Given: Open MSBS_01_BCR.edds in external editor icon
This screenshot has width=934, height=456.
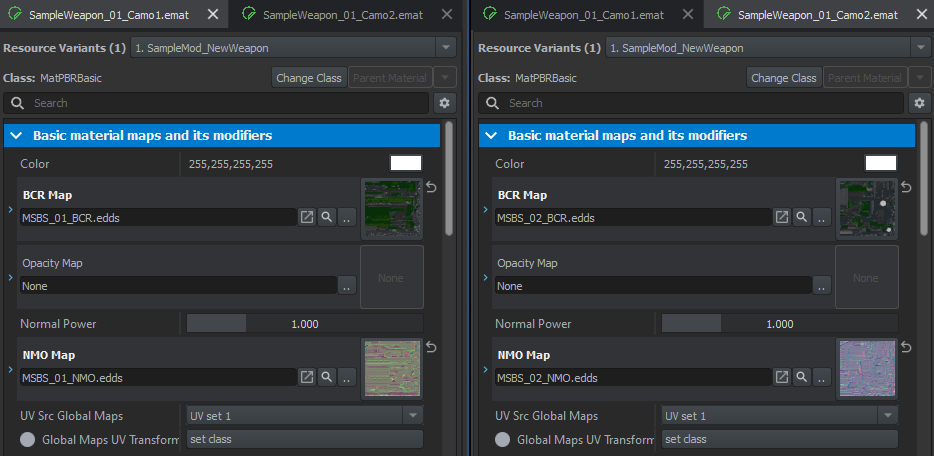Looking at the screenshot, I should pos(307,217).
